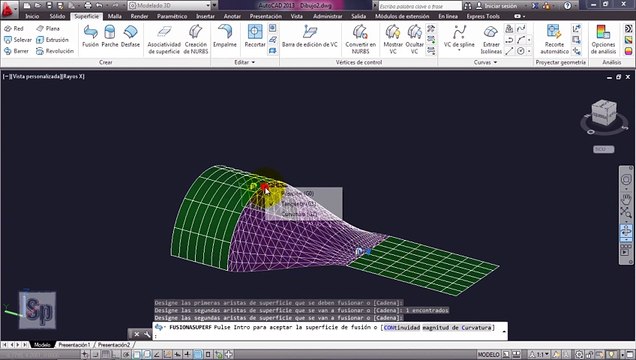Select the Recortar trim tool
Viewport: 636px width, 360px height.
255,36
